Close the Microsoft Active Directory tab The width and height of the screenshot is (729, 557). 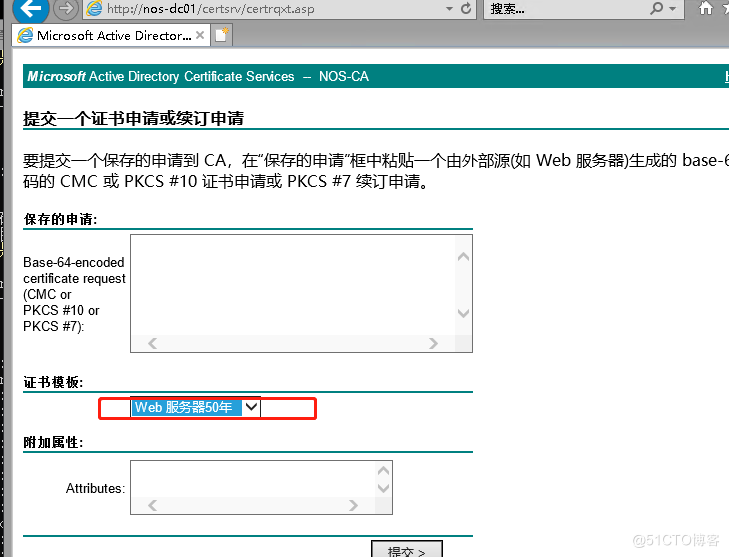[x=200, y=35]
